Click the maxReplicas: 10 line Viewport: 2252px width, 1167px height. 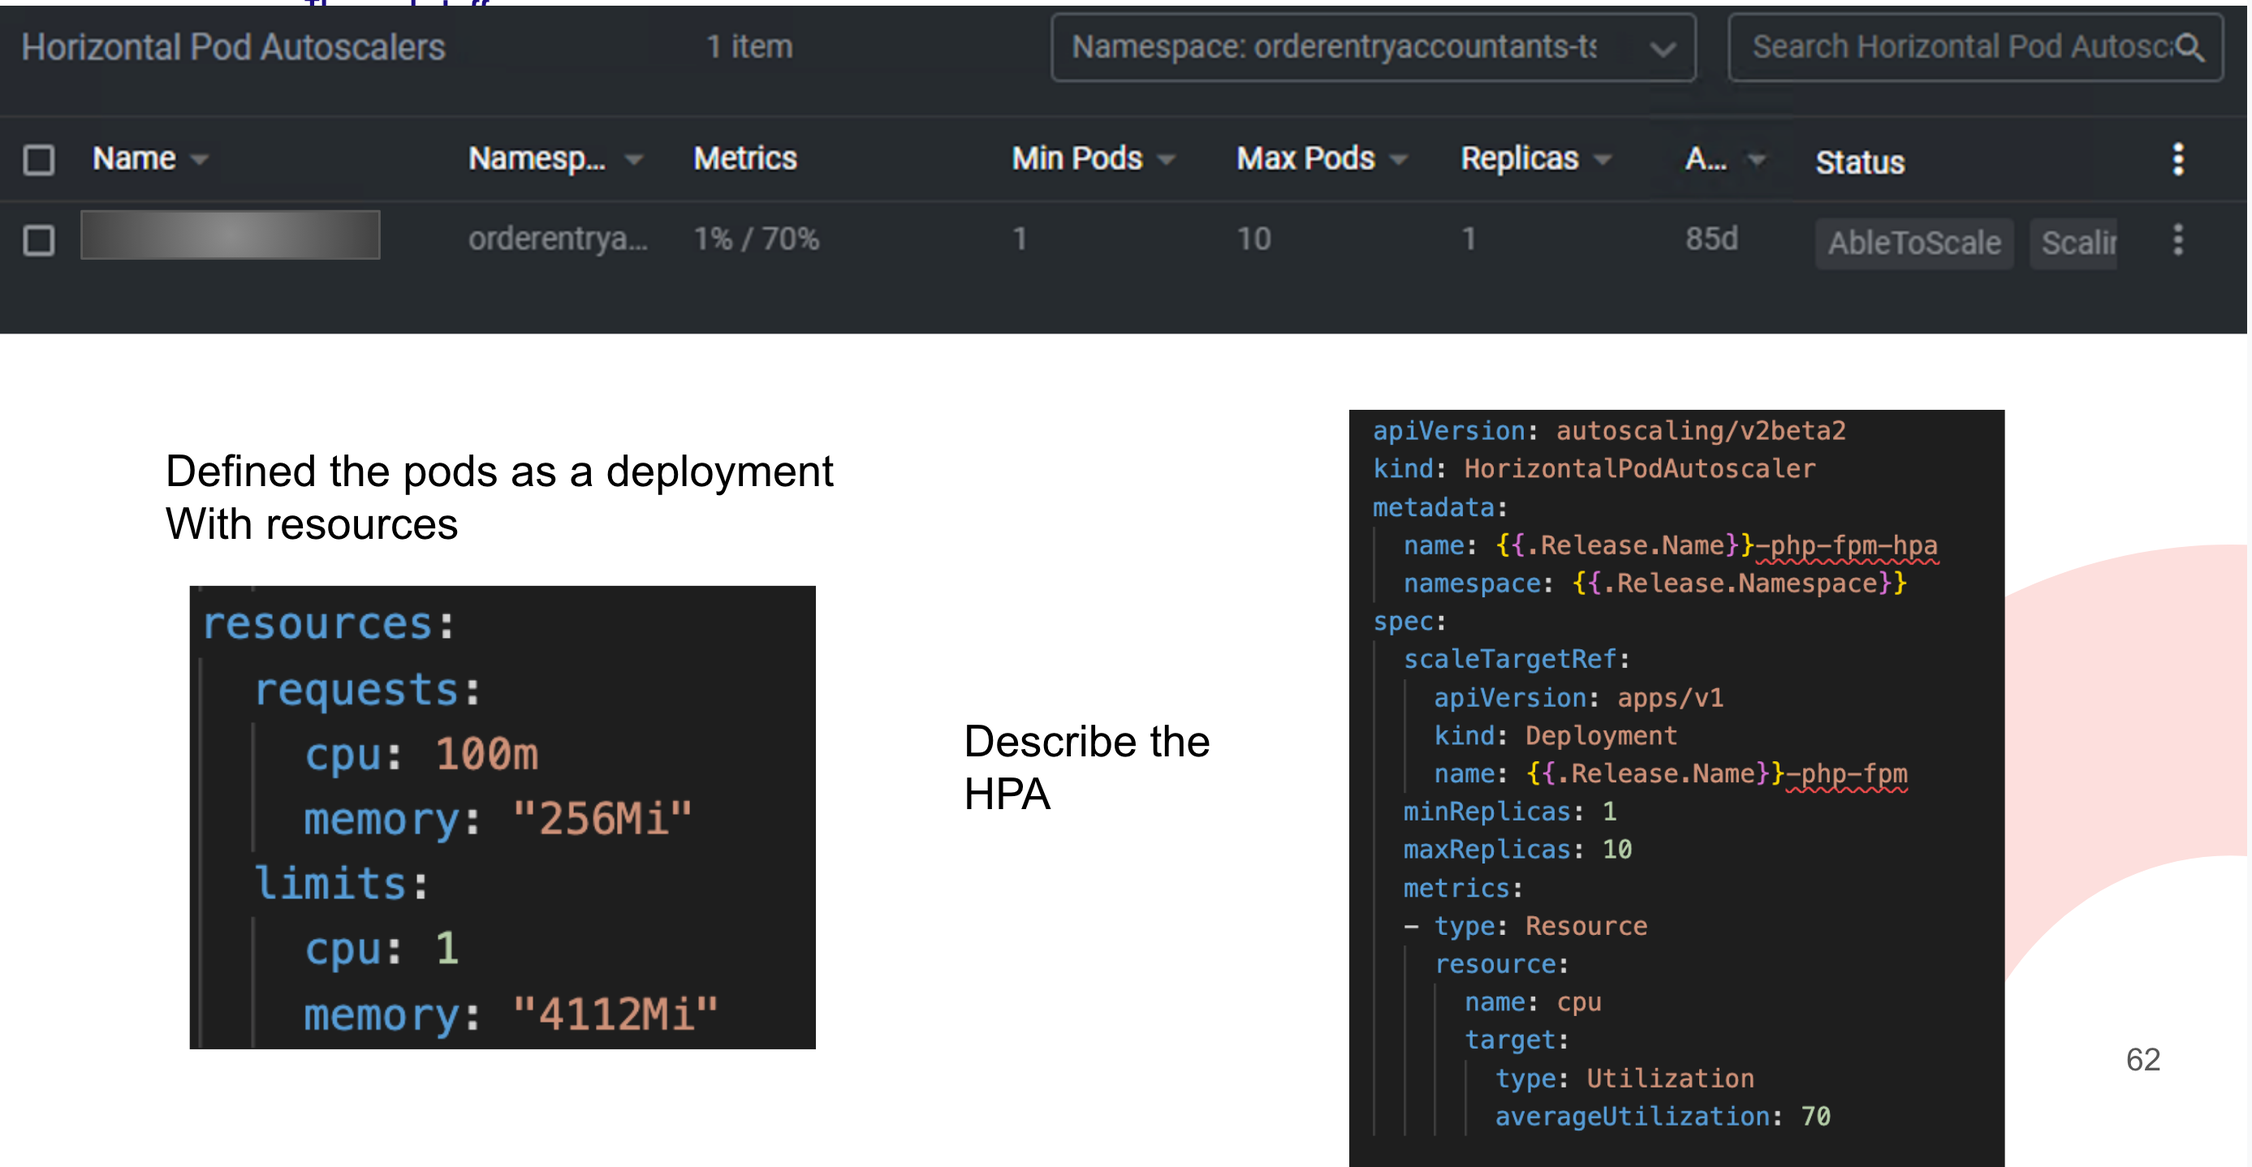click(x=1517, y=849)
